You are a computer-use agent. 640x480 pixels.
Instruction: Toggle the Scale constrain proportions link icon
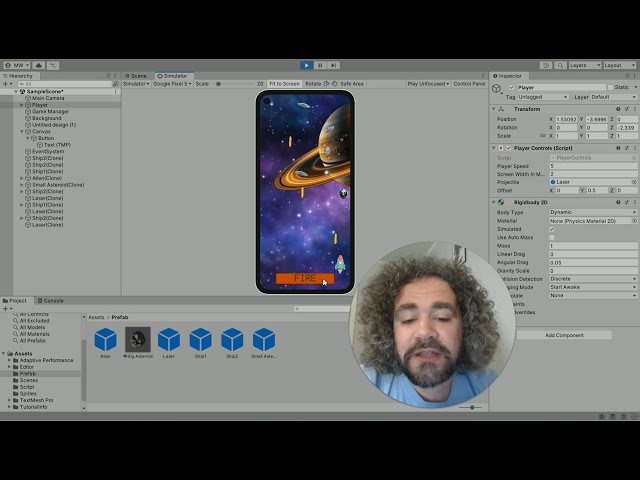tap(542, 136)
